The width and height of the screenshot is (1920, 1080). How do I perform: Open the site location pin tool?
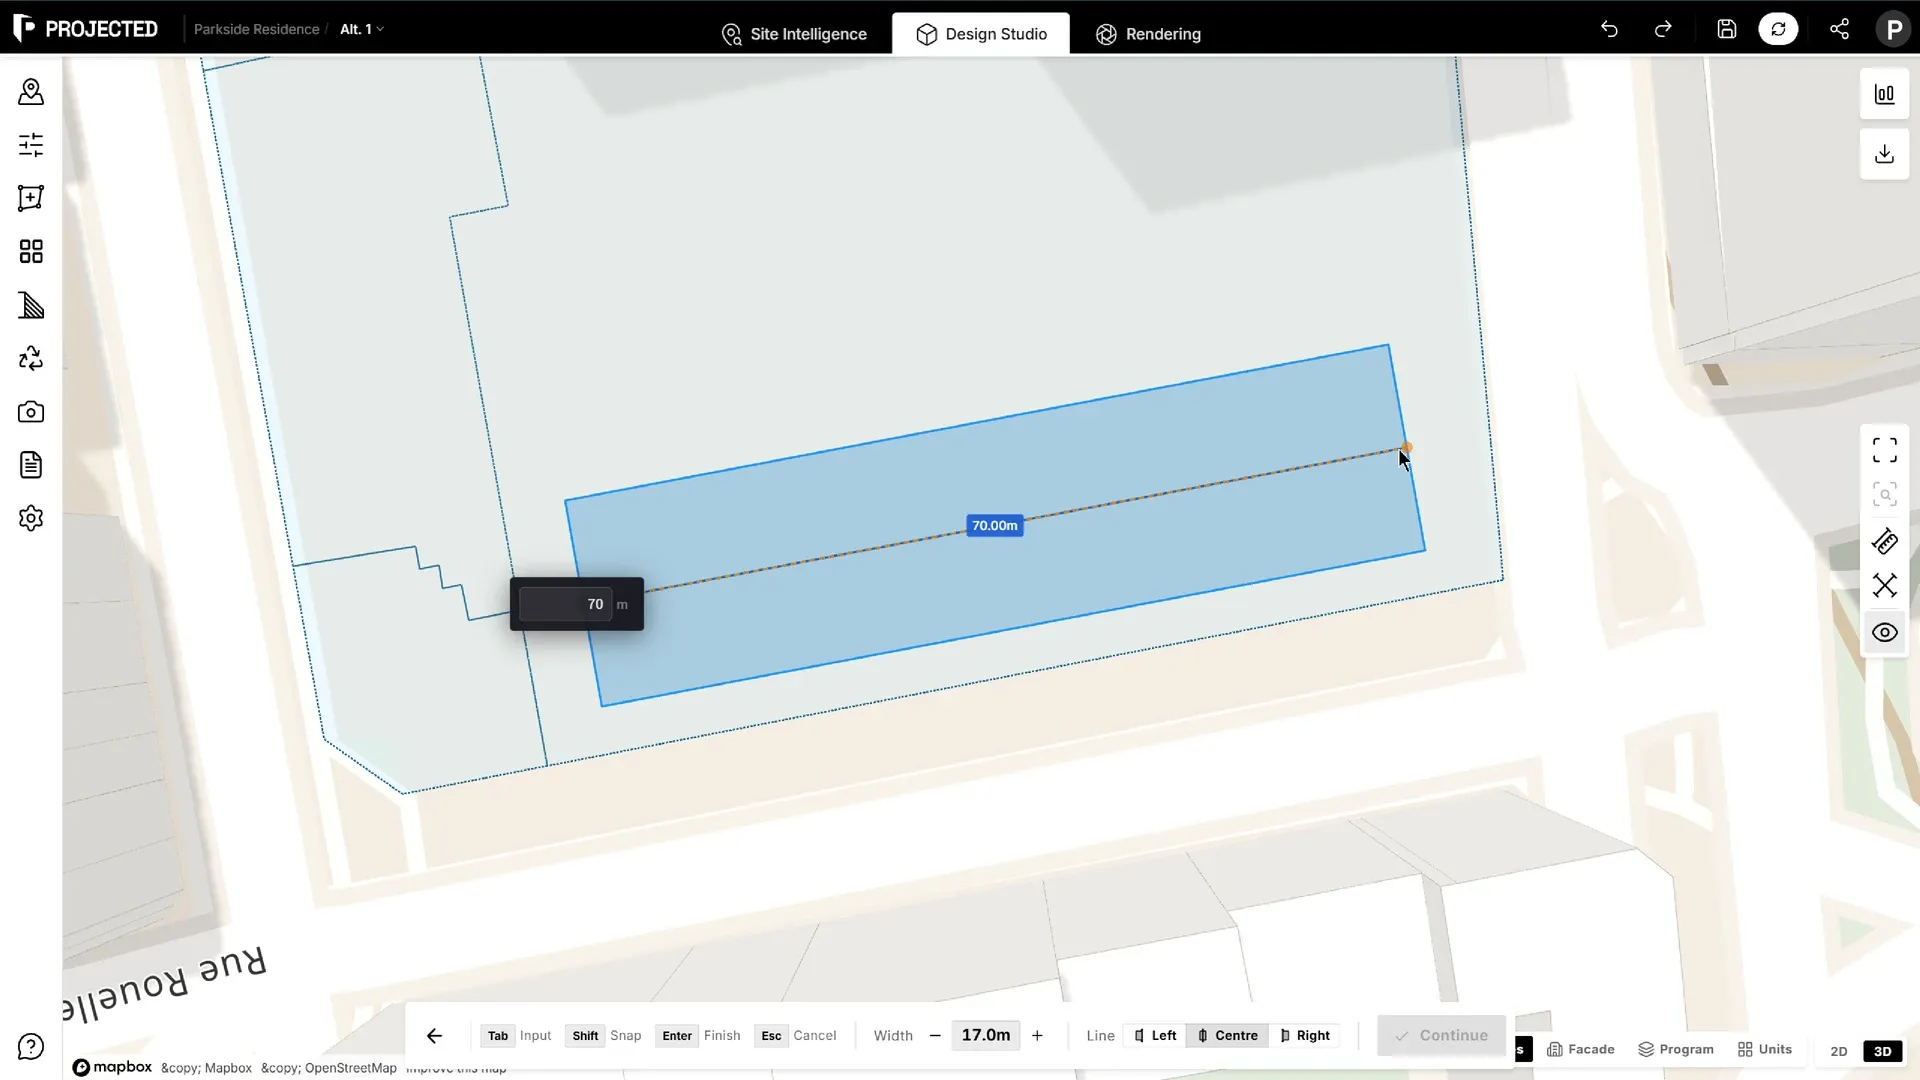(31, 92)
